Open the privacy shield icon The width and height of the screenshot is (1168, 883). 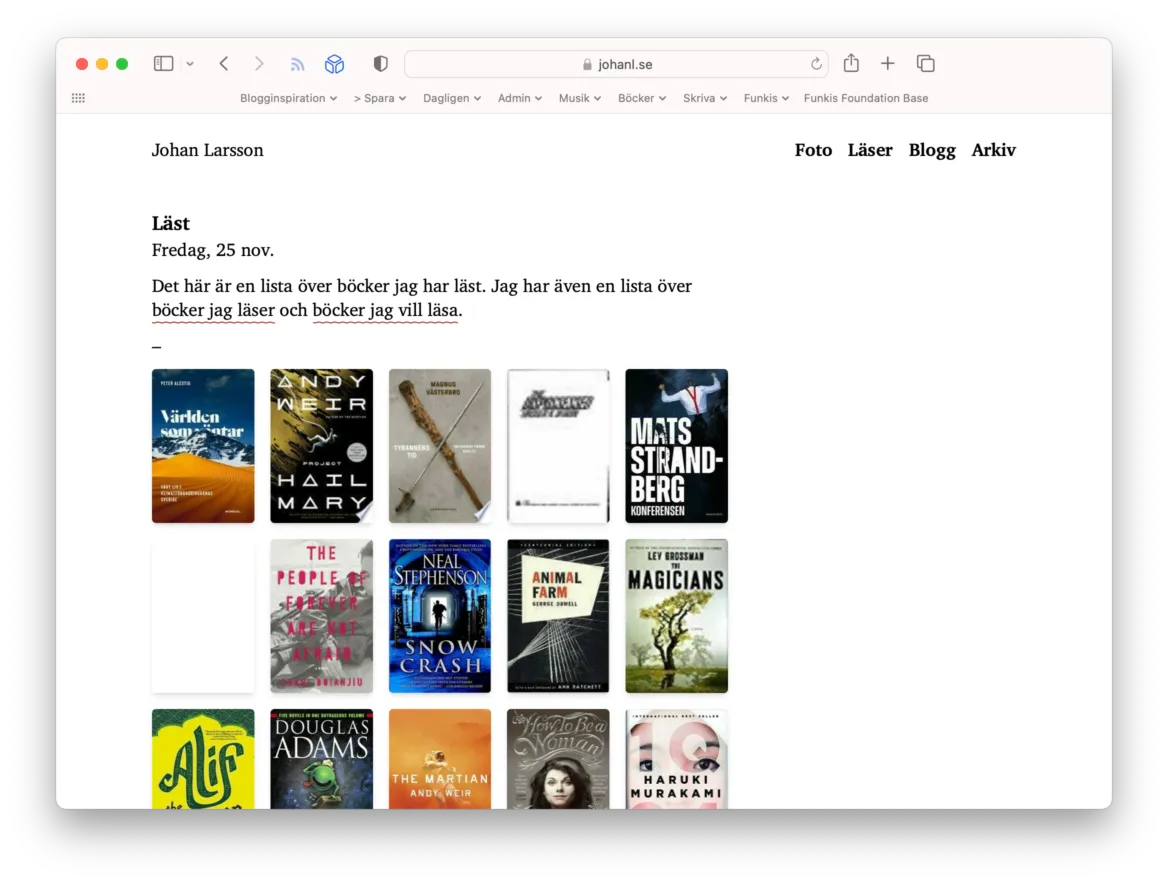[381, 64]
